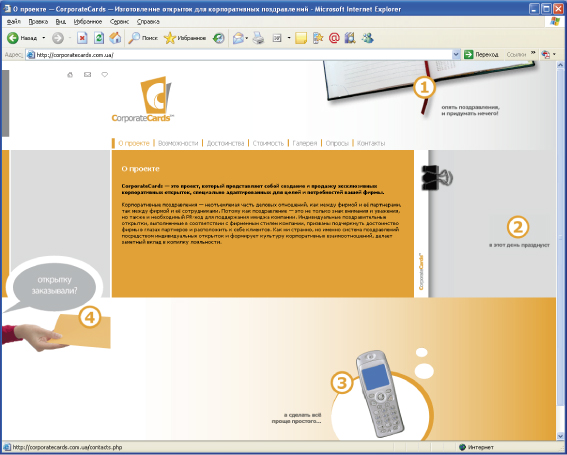The image size is (567, 455).
Task: Click the Forward arrow button
Action: pyautogui.click(x=58, y=38)
